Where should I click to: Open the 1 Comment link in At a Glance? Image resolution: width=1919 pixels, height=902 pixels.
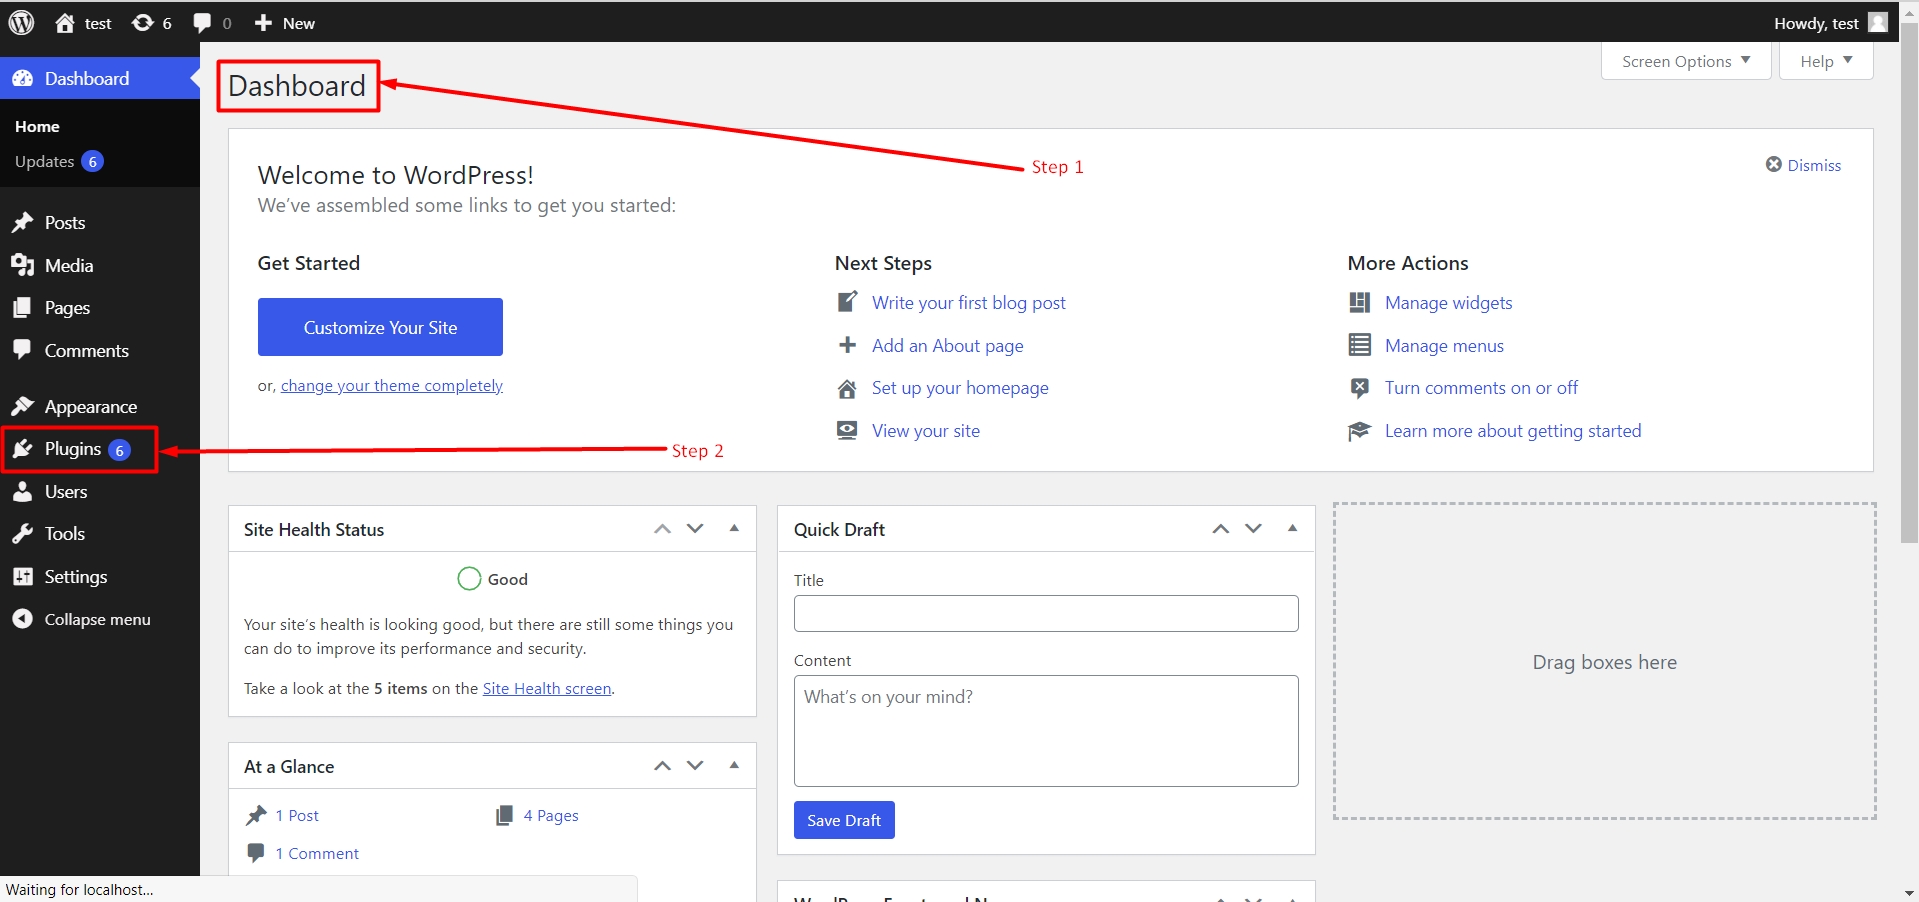317,853
